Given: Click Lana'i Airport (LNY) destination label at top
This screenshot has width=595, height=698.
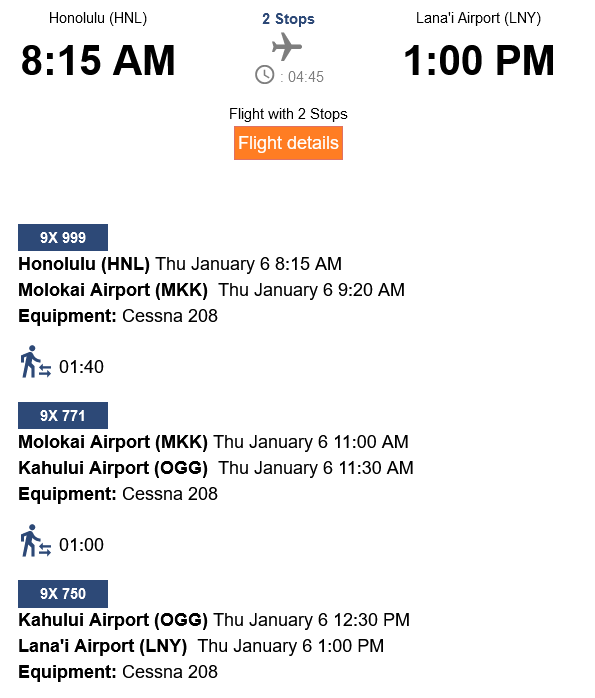Looking at the screenshot, I should (478, 18).
